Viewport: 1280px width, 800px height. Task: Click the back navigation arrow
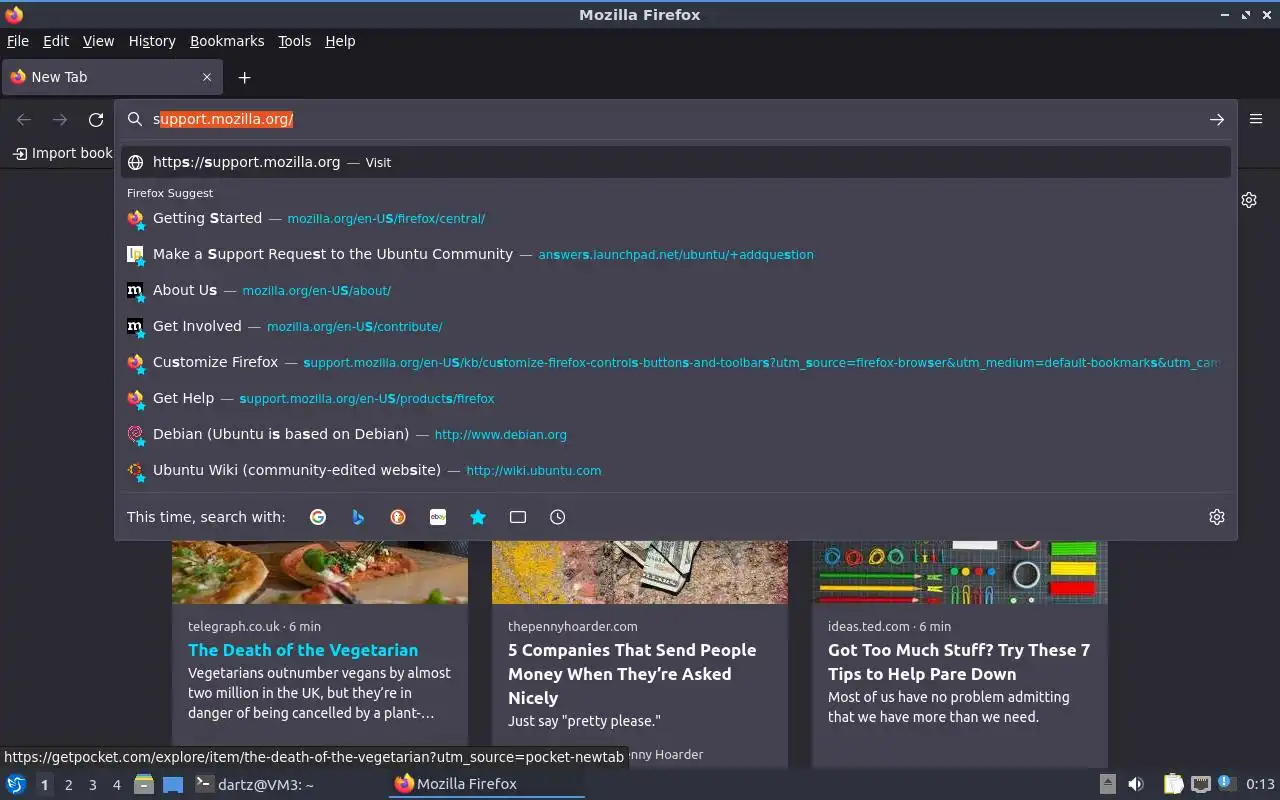(x=24, y=119)
